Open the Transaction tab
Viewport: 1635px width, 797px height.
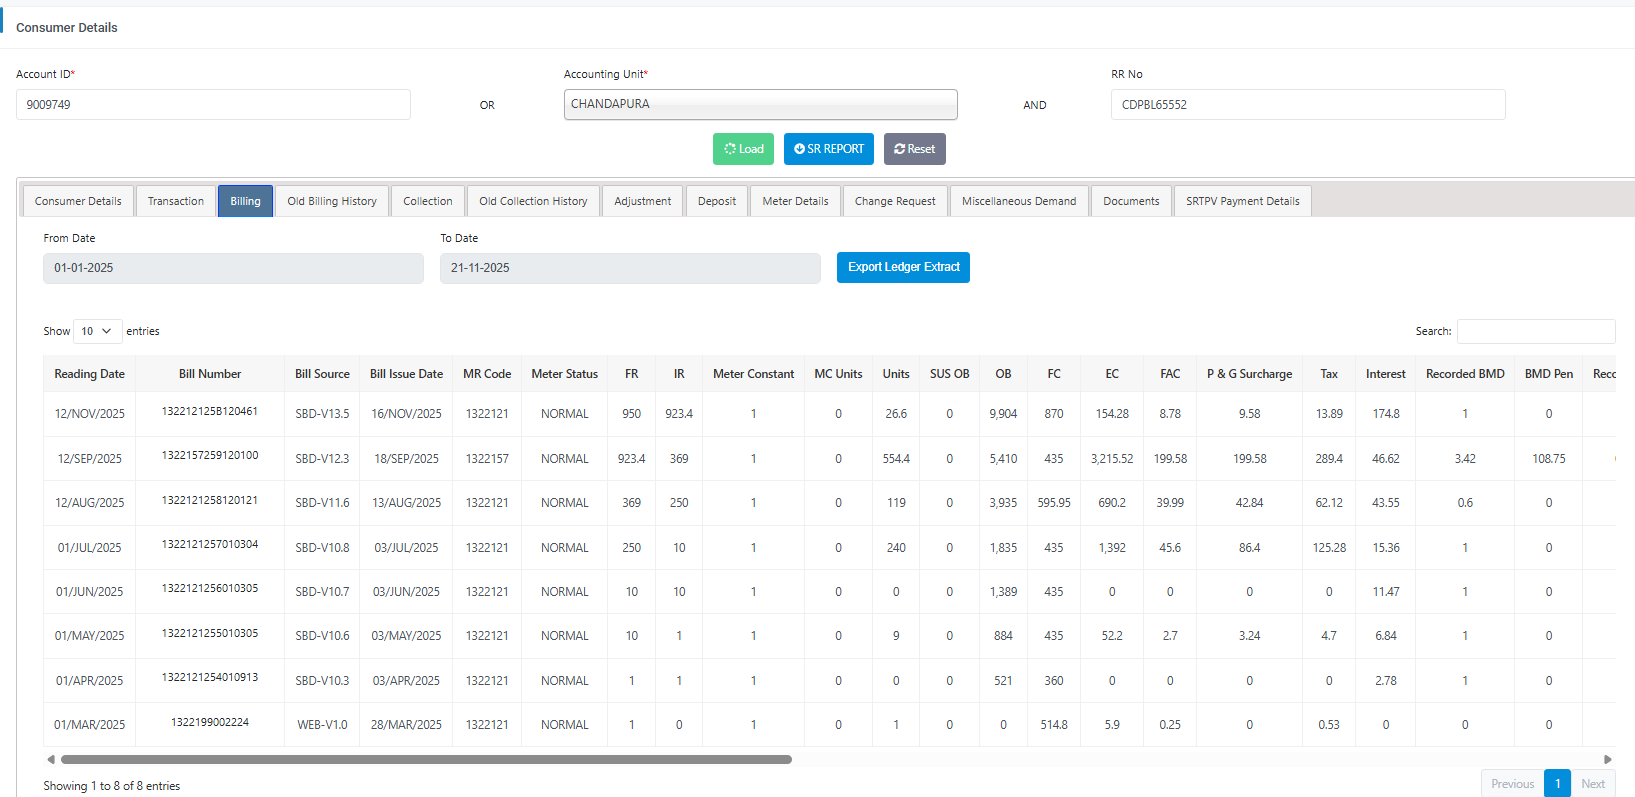(x=176, y=201)
